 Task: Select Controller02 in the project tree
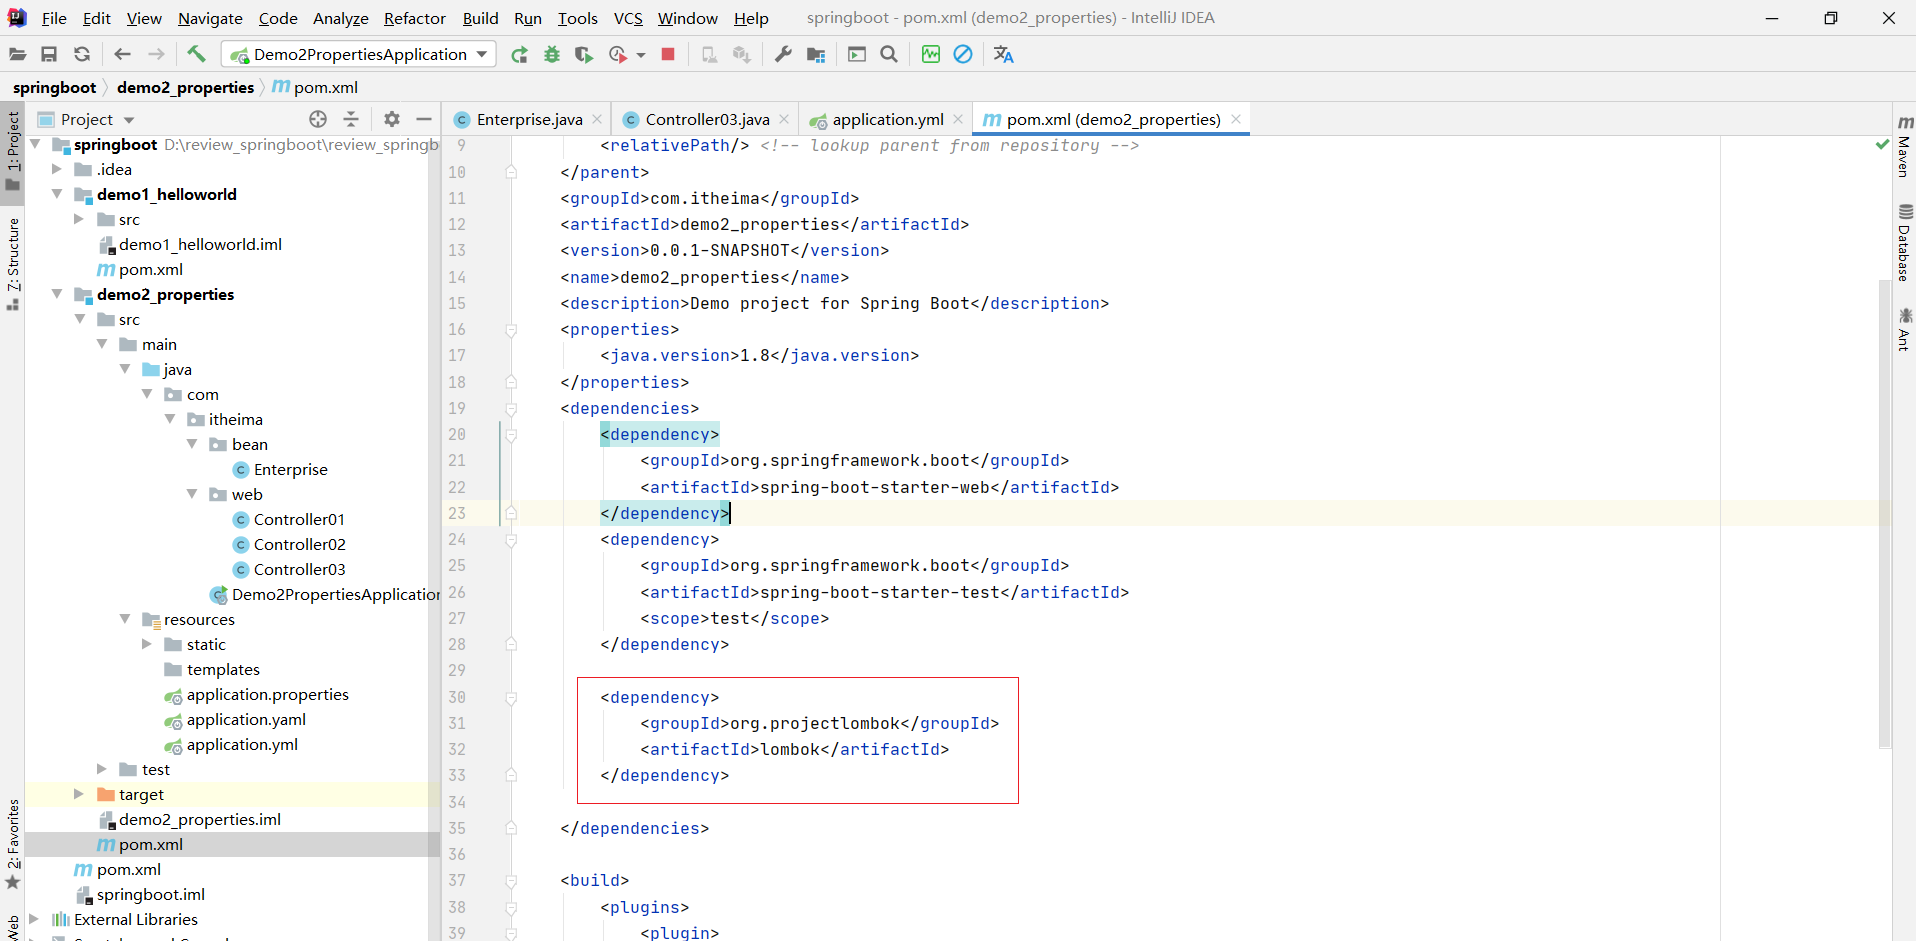299,544
